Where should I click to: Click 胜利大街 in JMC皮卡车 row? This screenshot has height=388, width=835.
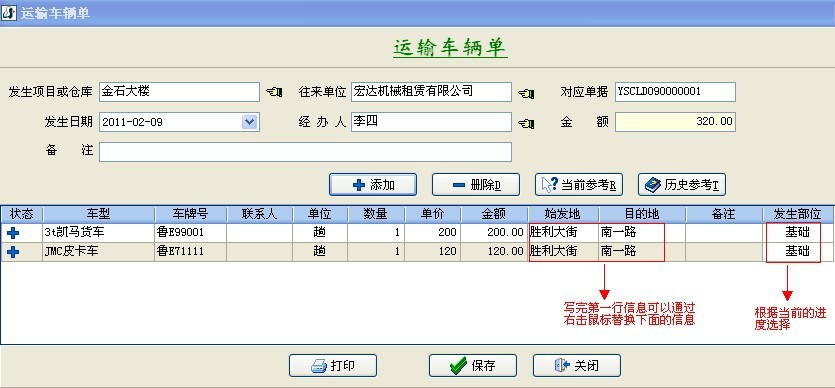click(x=563, y=252)
